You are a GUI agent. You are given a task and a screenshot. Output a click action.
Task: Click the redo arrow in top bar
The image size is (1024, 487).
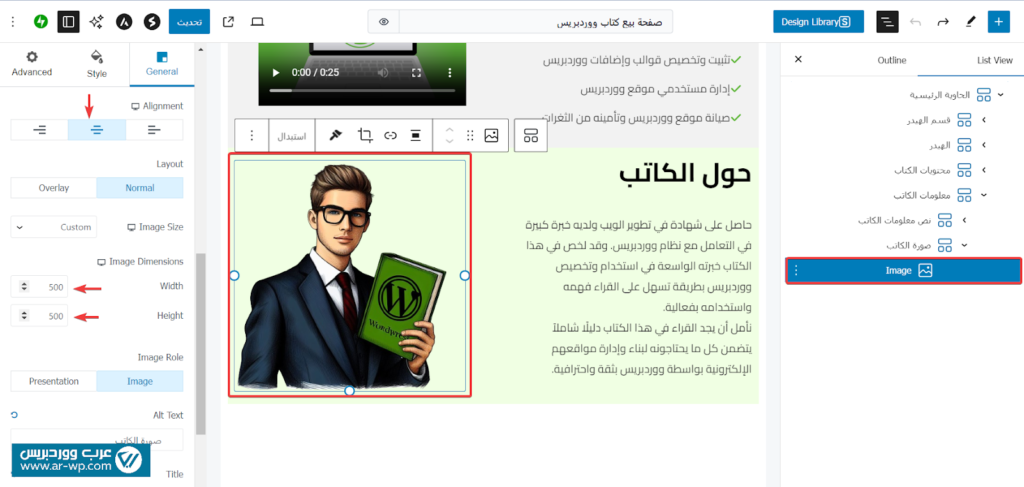pos(943,22)
